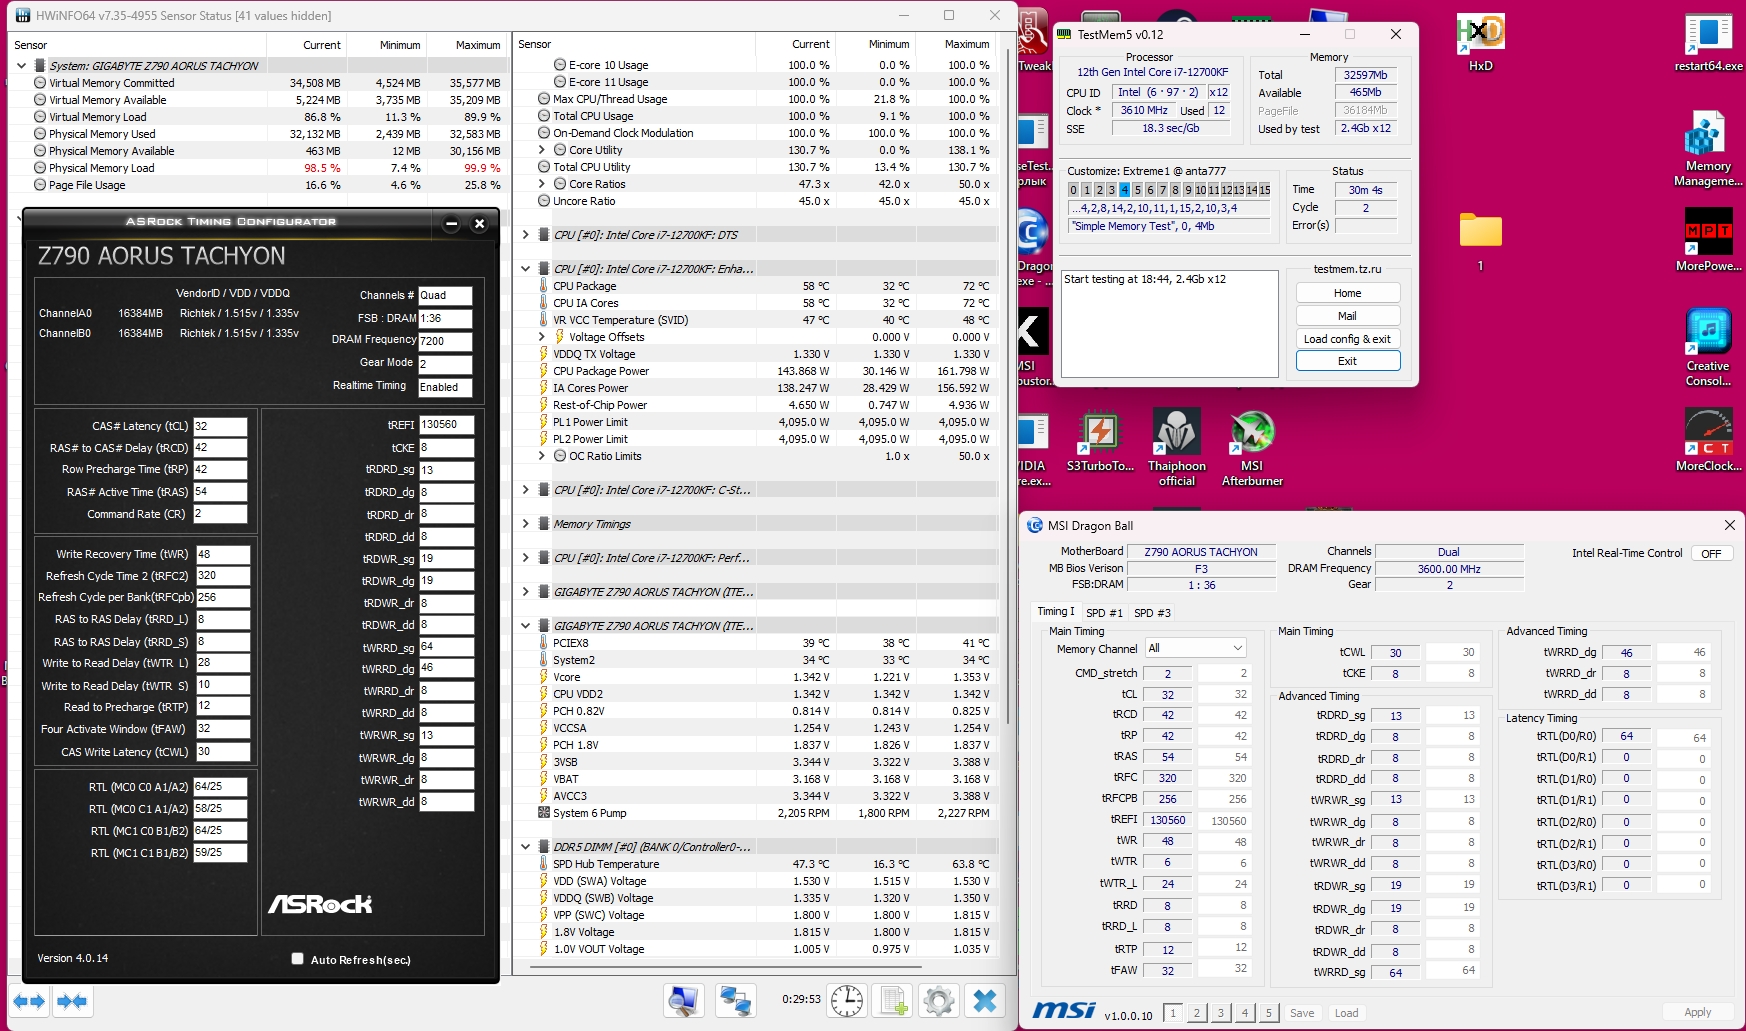Click the System 6 Pump fan icon
The width and height of the screenshot is (1746, 1031).
click(x=544, y=813)
